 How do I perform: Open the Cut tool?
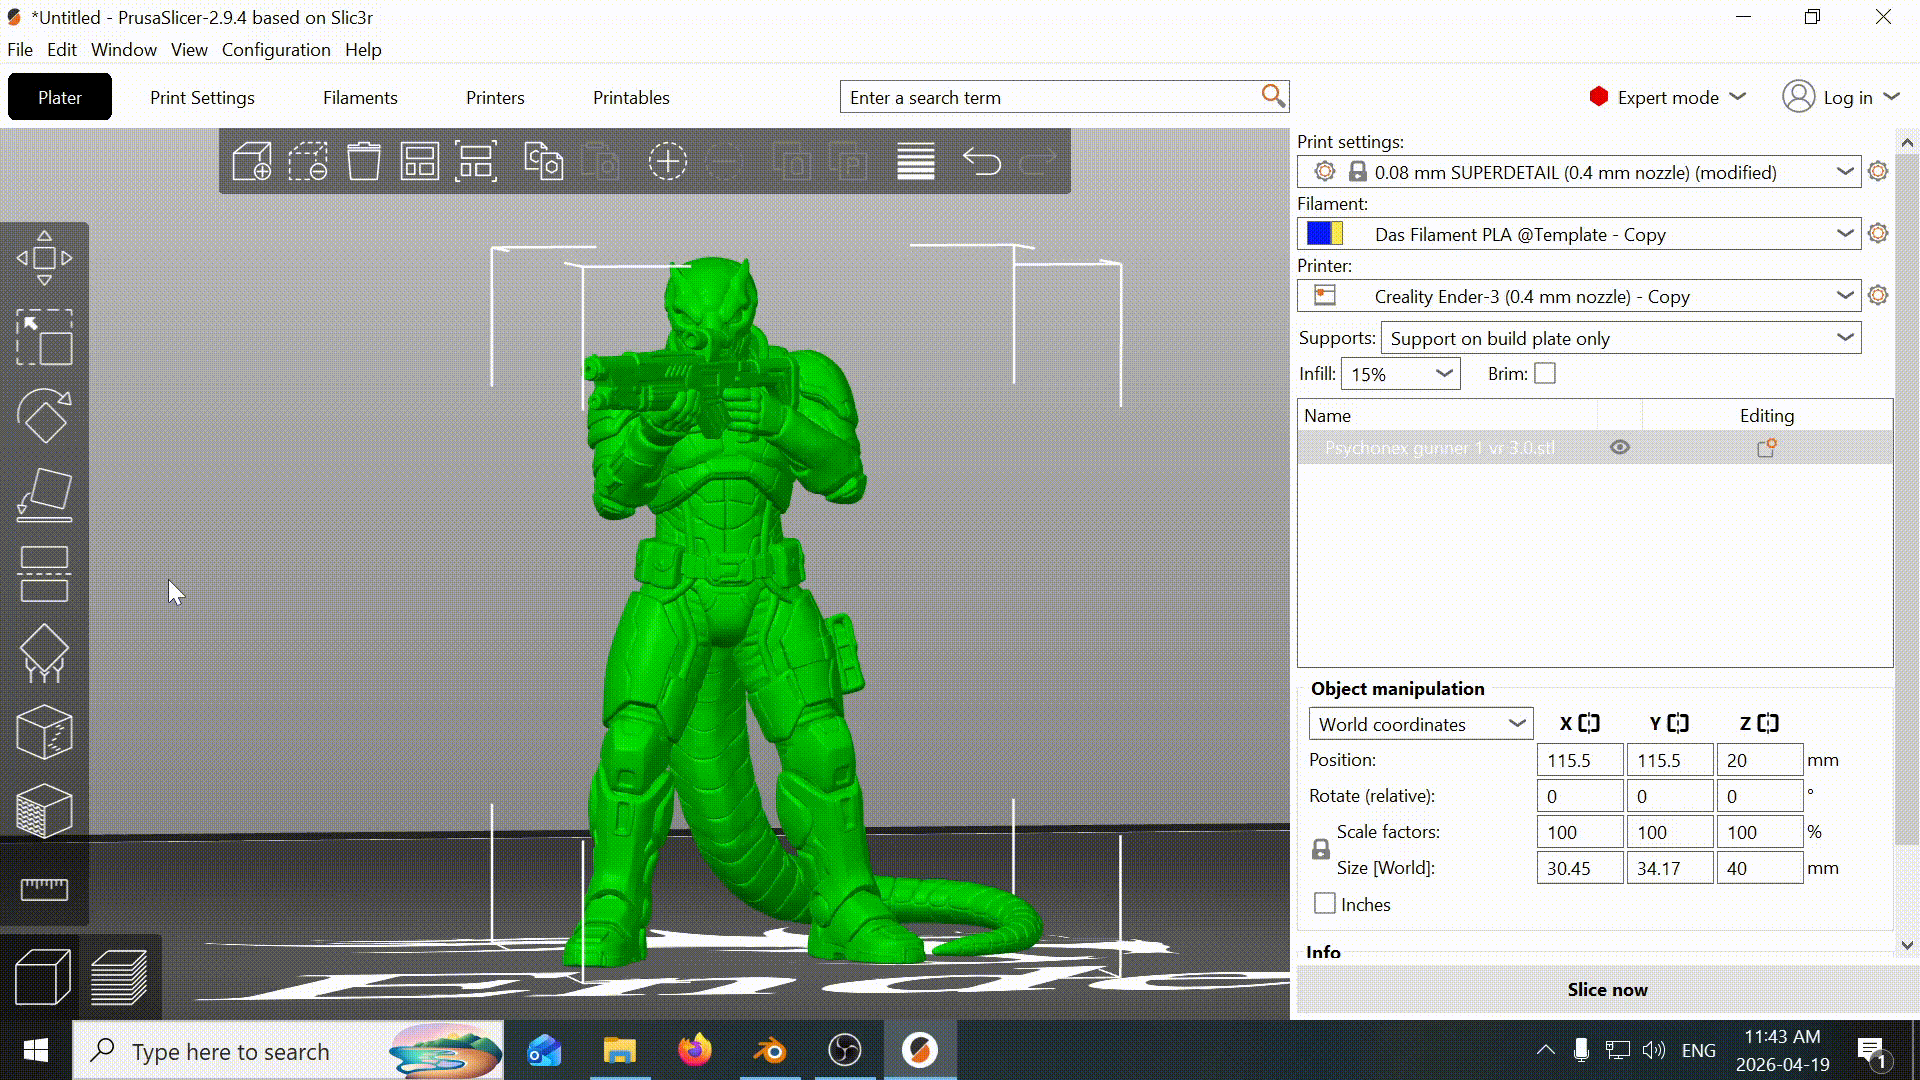[44, 574]
